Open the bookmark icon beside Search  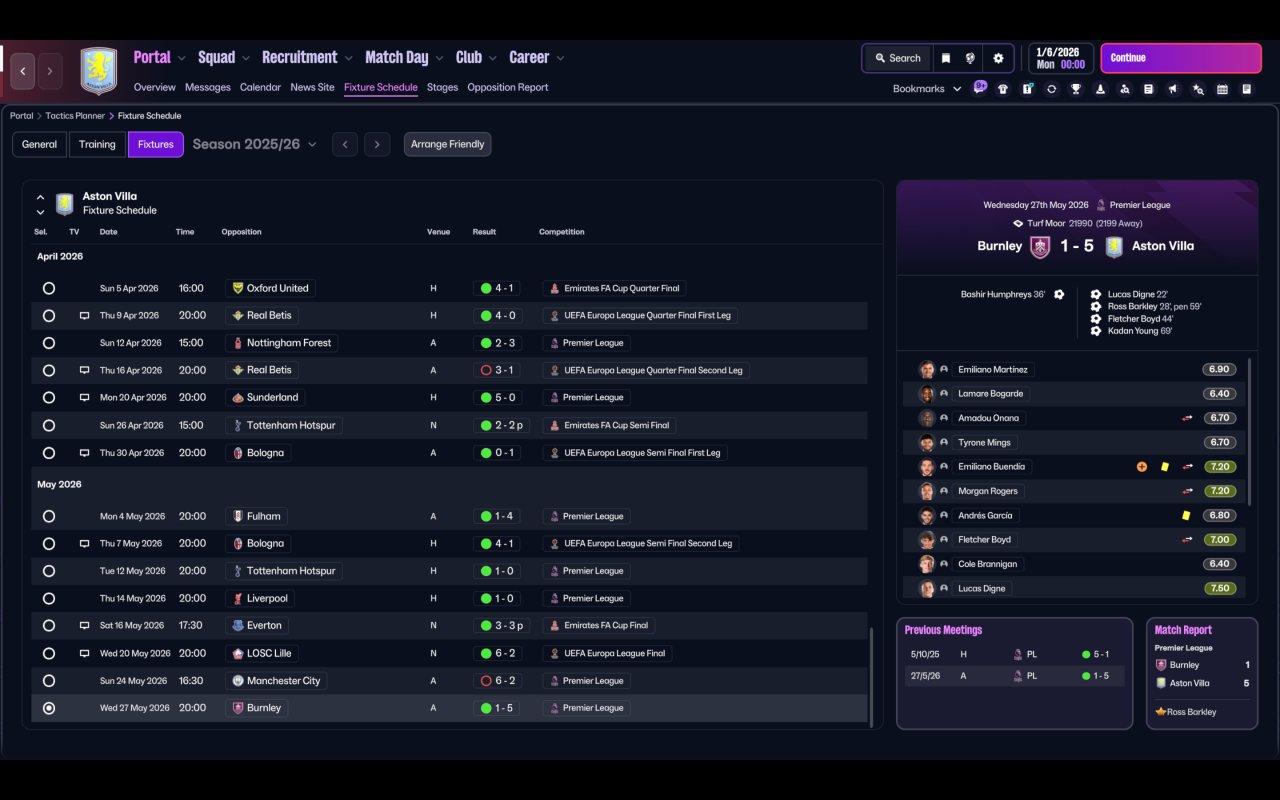[946, 58]
